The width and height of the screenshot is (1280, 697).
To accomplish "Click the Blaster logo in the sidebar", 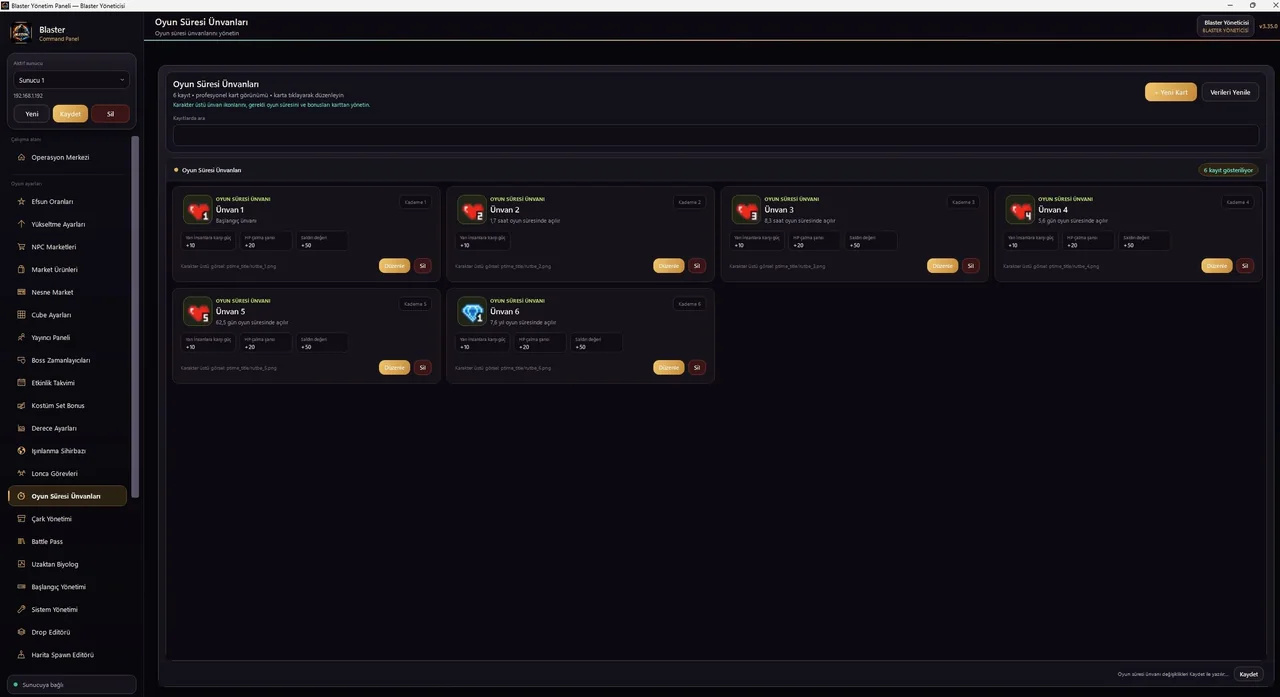I will (x=21, y=33).
